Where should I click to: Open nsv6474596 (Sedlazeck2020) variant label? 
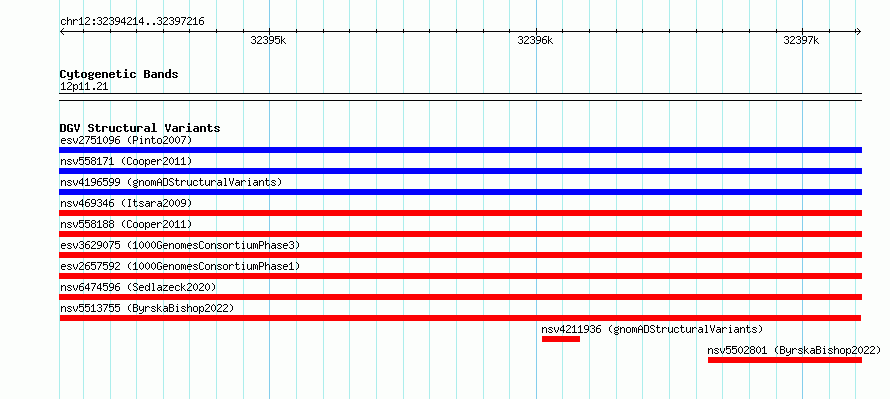pyautogui.click(x=138, y=287)
